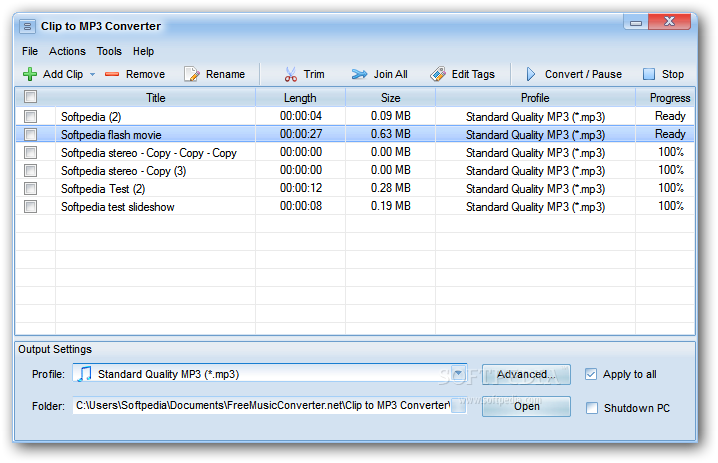Check Softpedia stereo - Copy (3) checkbox
This screenshot has width=718, height=463.
point(31,171)
